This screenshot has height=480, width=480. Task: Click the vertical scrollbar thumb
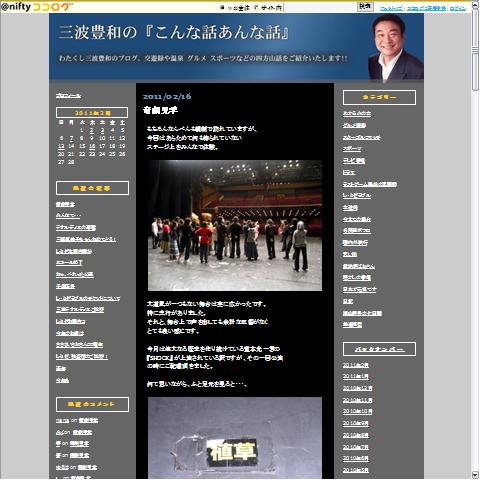tap(475, 49)
